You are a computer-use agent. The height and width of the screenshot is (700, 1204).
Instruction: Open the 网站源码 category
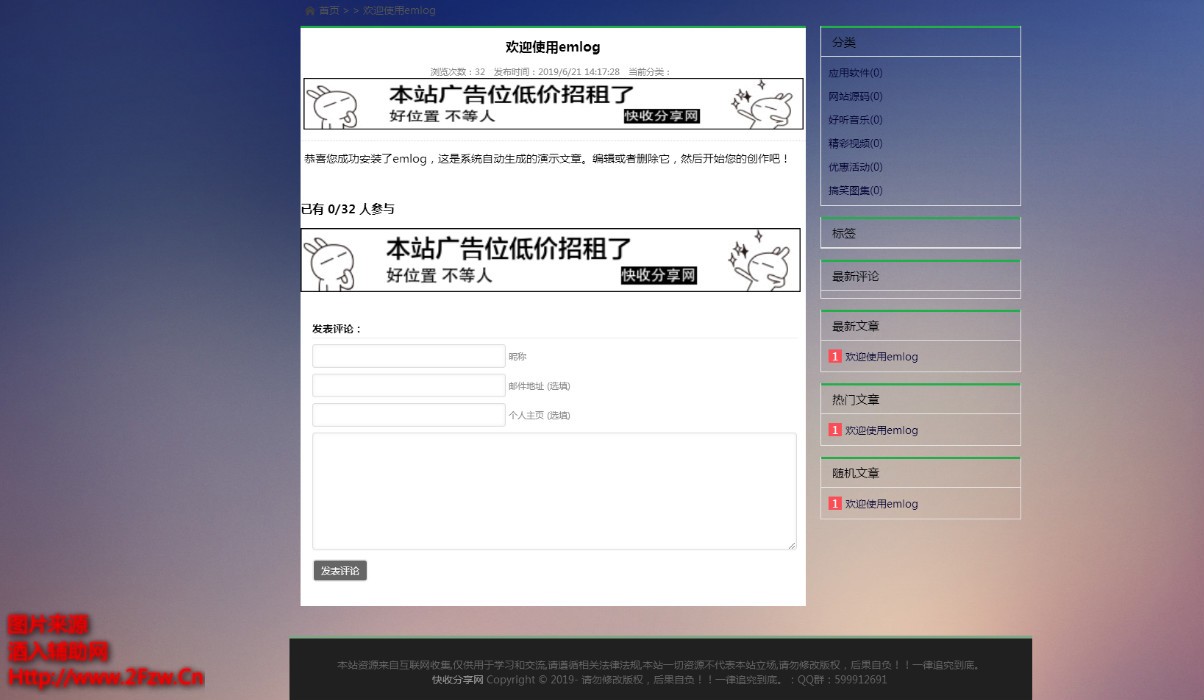(855, 97)
